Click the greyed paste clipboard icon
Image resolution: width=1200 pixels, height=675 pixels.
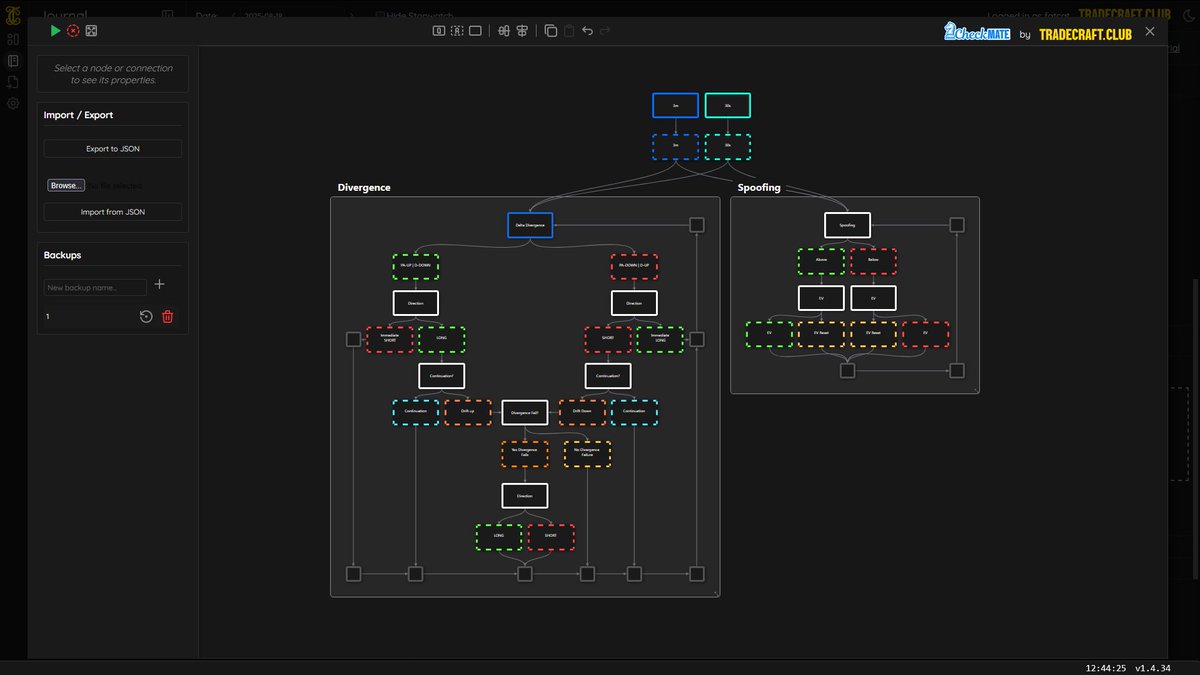tap(569, 31)
